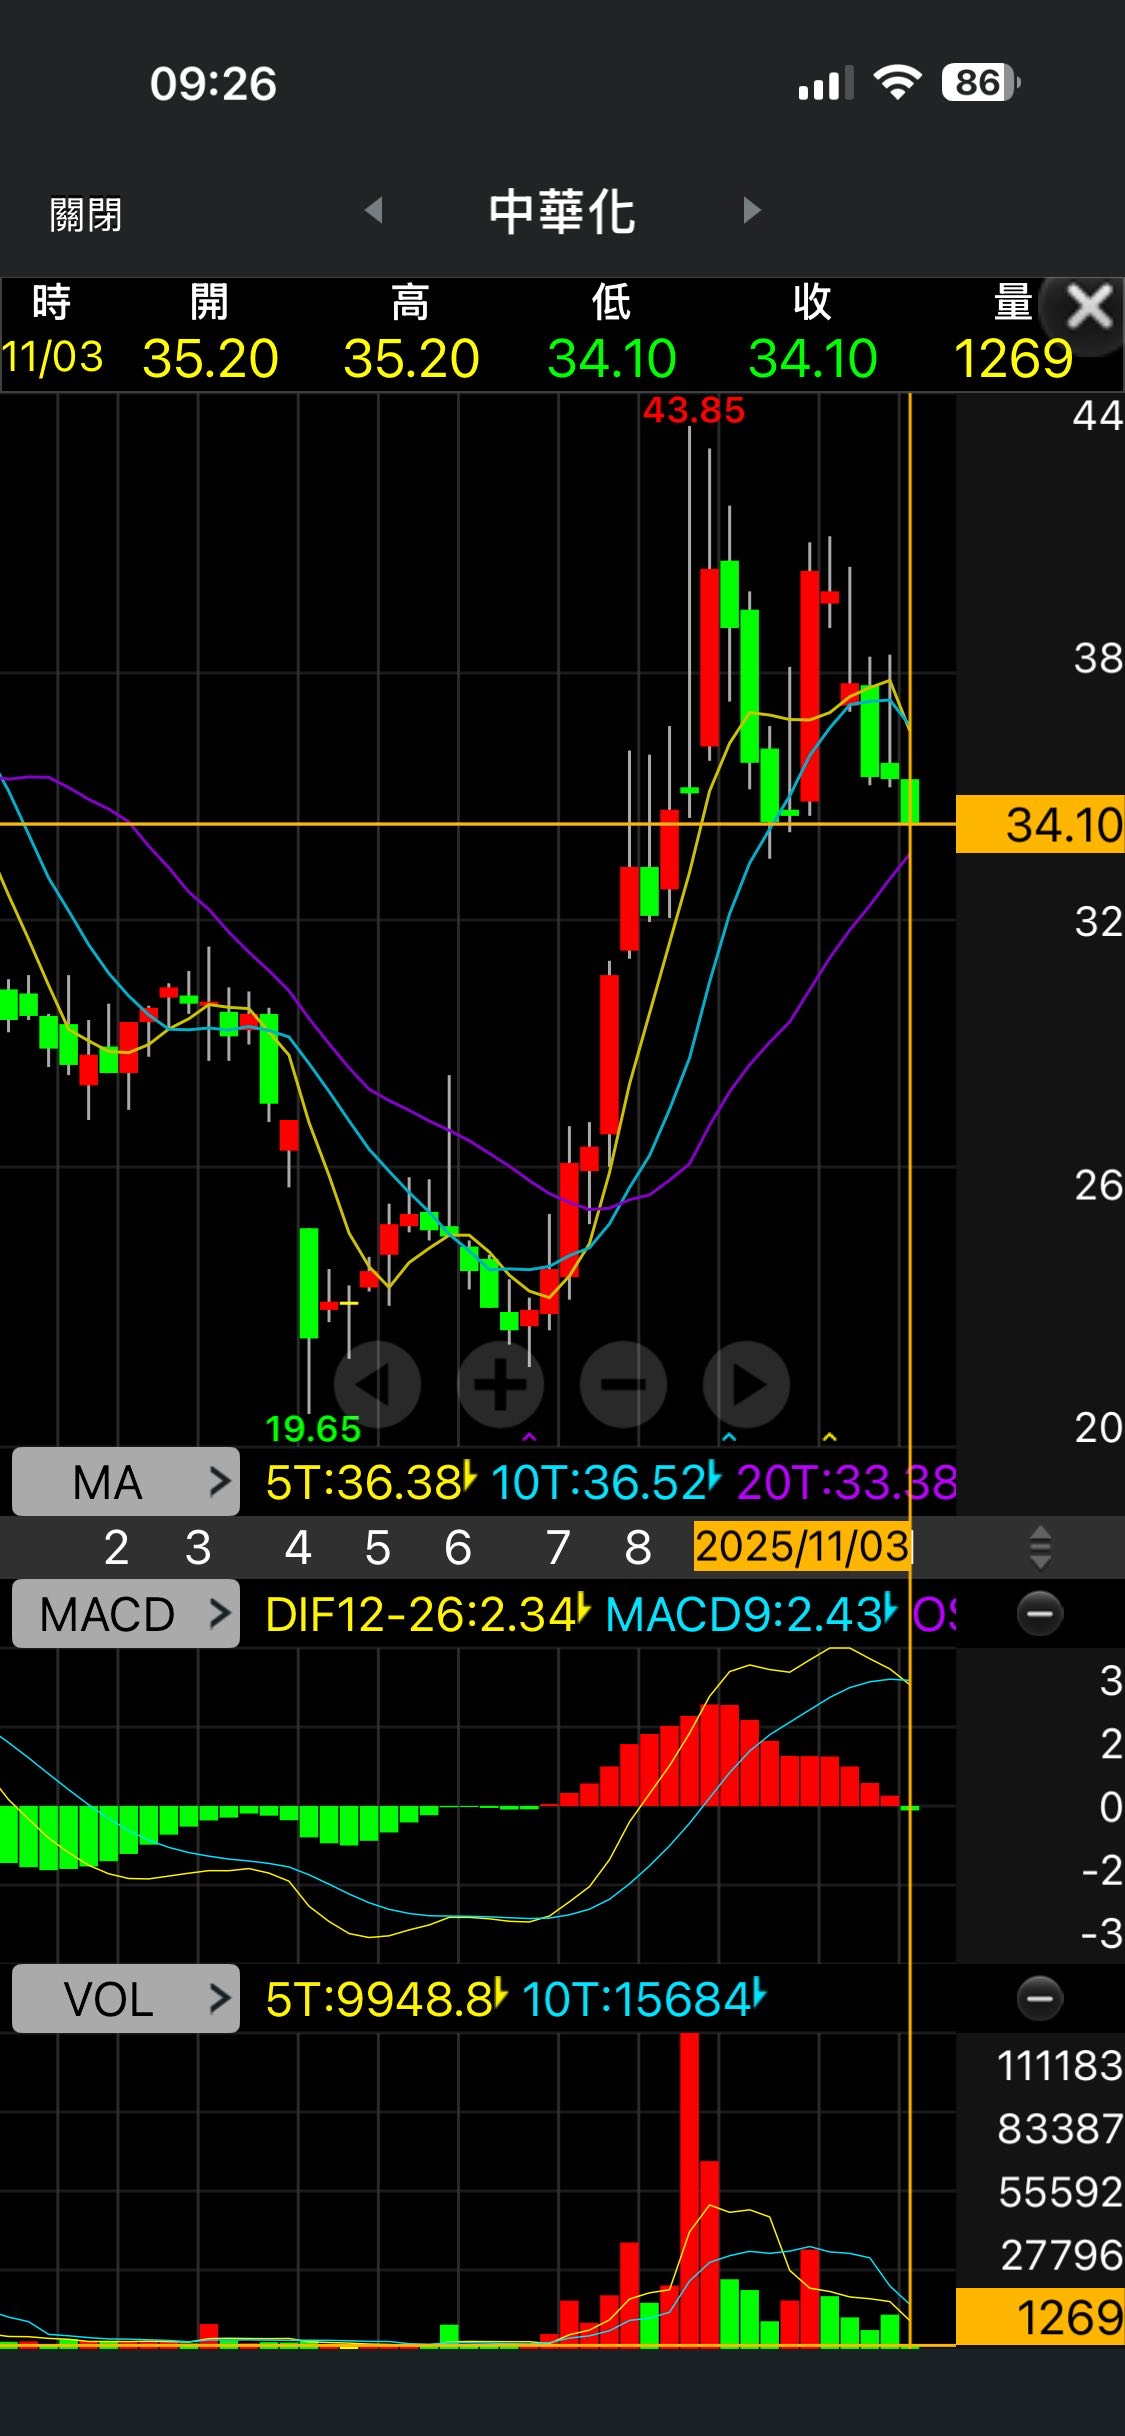
Task: Tap the 1269 volume tag on axis
Action: click(1040, 2317)
